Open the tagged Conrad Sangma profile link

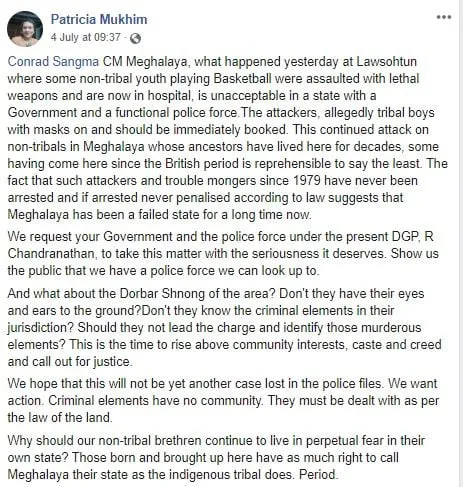pyautogui.click(x=53, y=62)
